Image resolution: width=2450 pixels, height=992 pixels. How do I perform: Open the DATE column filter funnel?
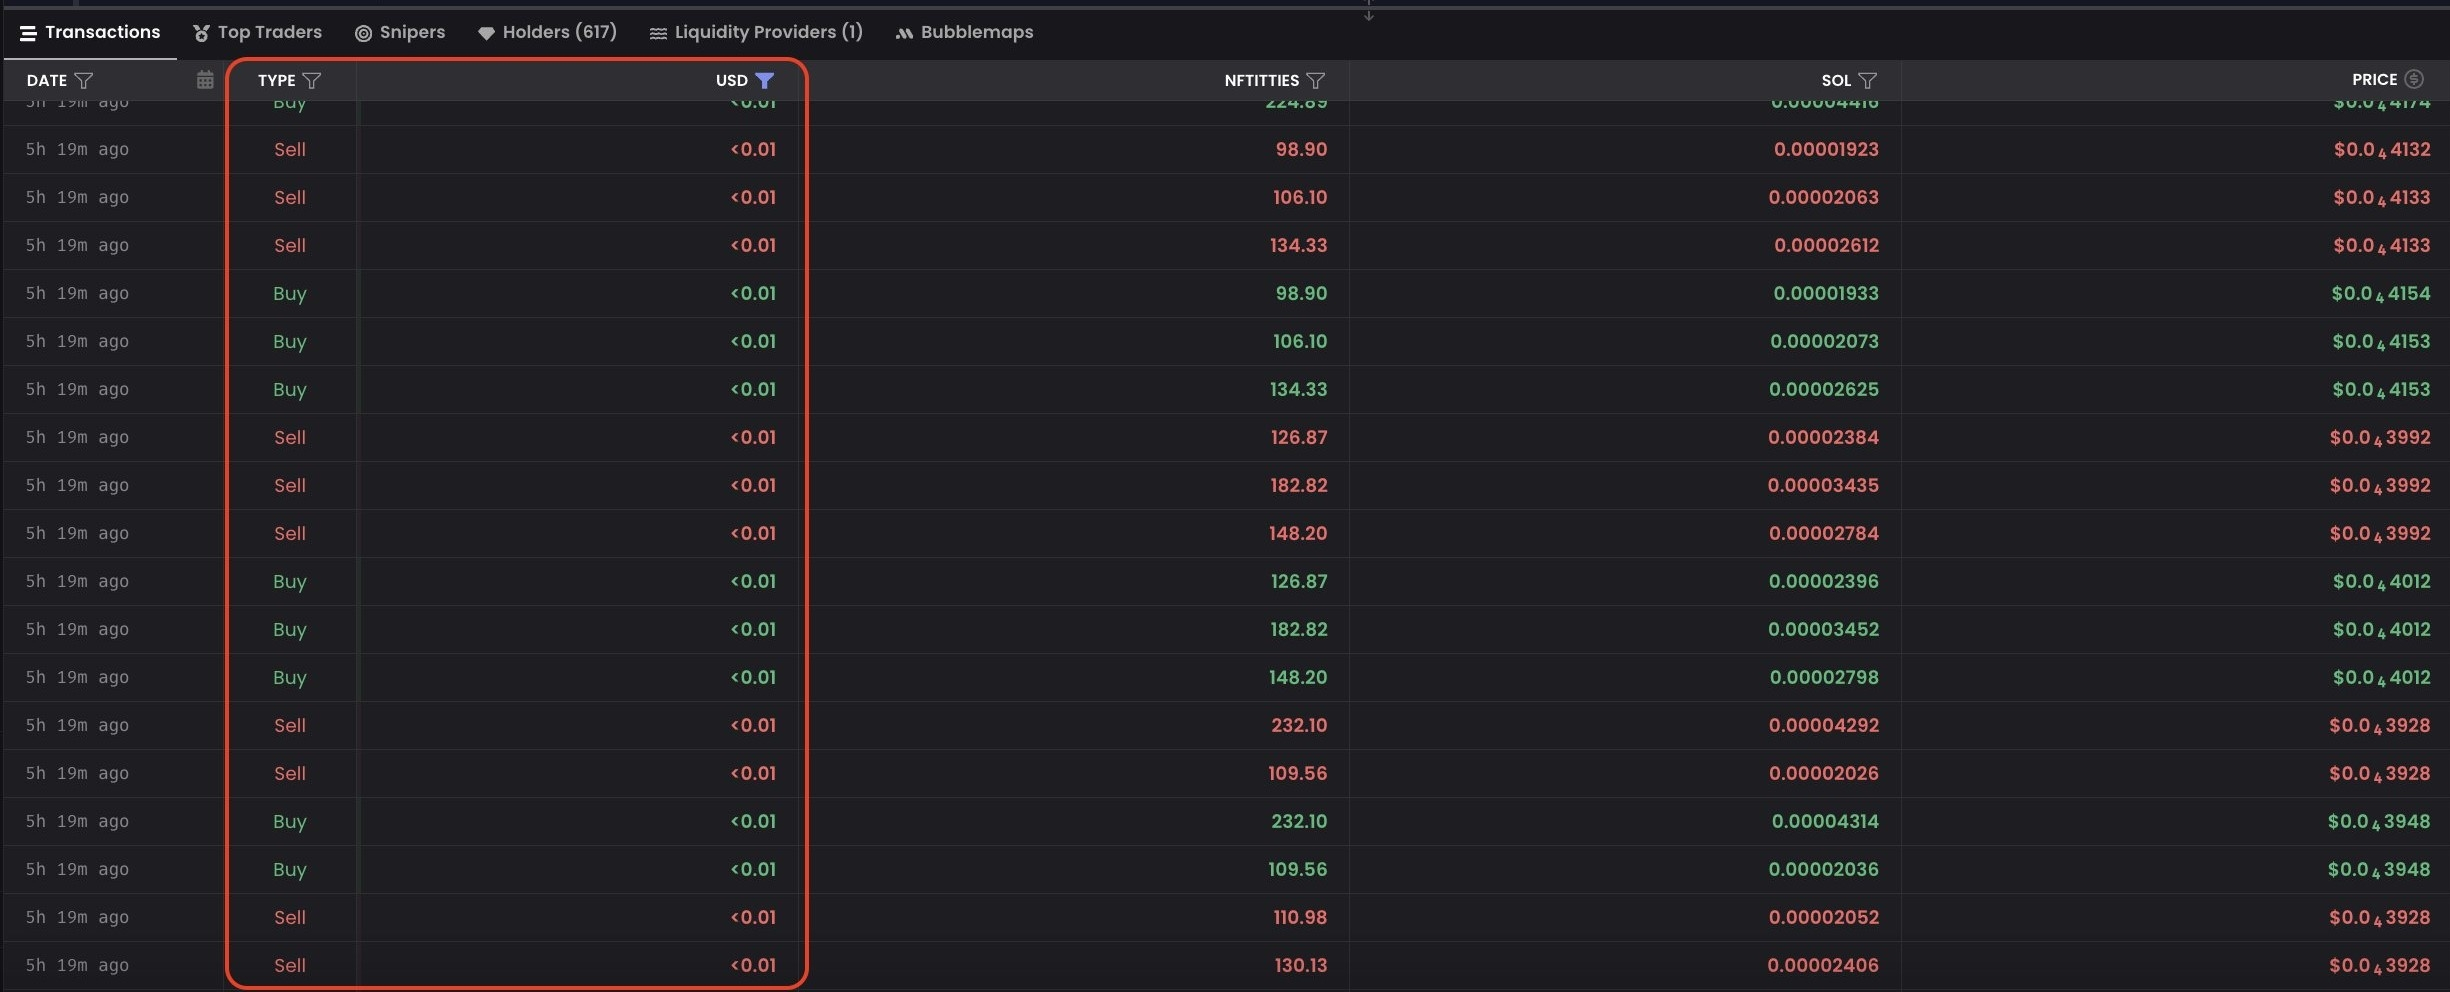pos(84,80)
